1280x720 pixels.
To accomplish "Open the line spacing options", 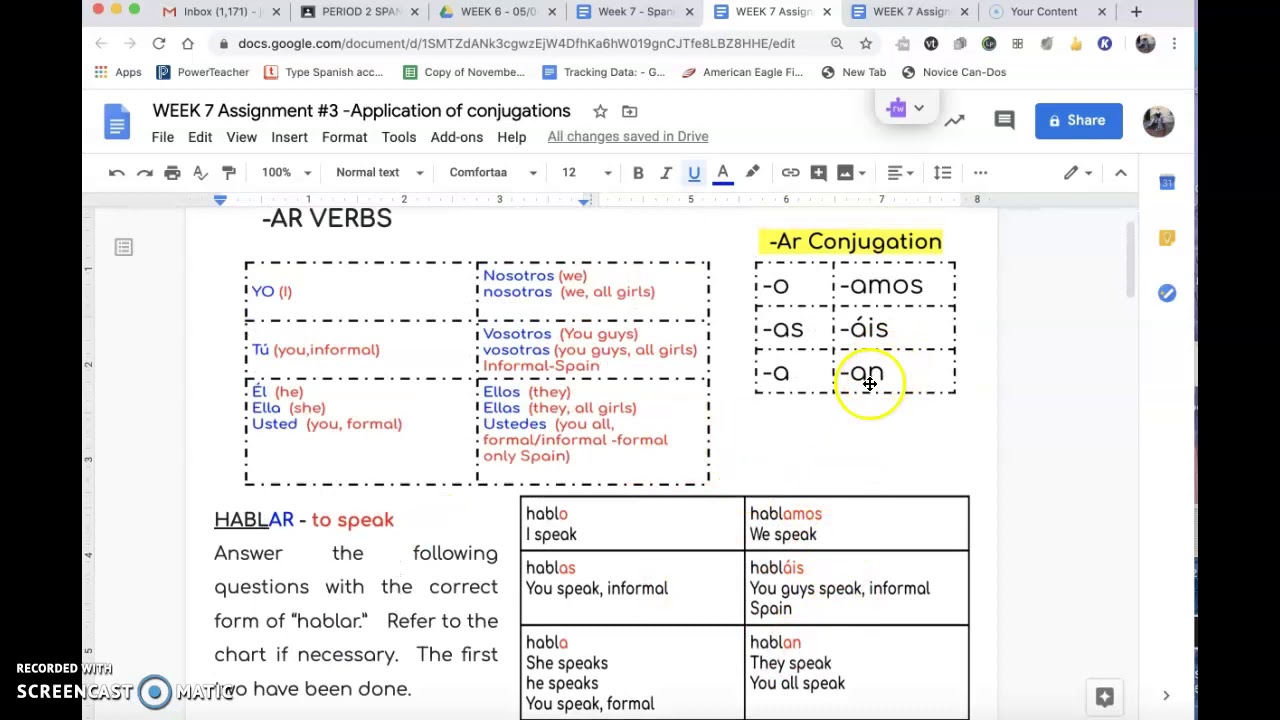I will tap(942, 173).
